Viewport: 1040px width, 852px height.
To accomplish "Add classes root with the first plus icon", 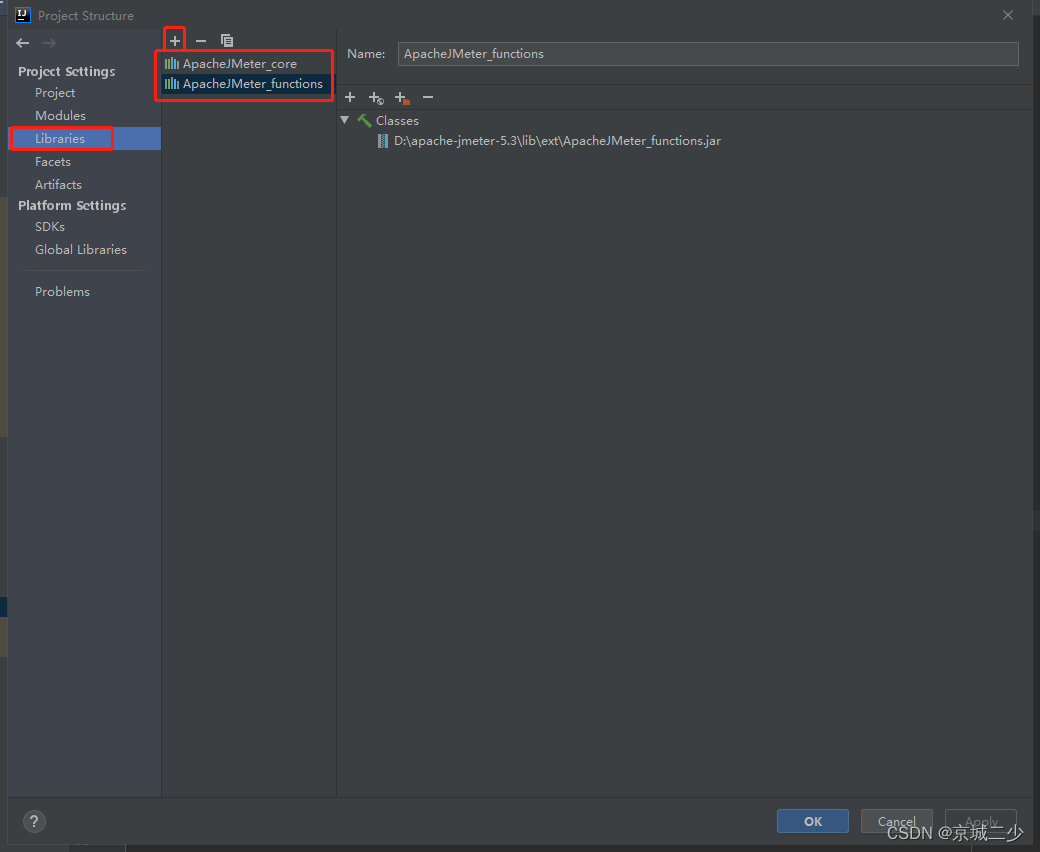I will [350, 97].
